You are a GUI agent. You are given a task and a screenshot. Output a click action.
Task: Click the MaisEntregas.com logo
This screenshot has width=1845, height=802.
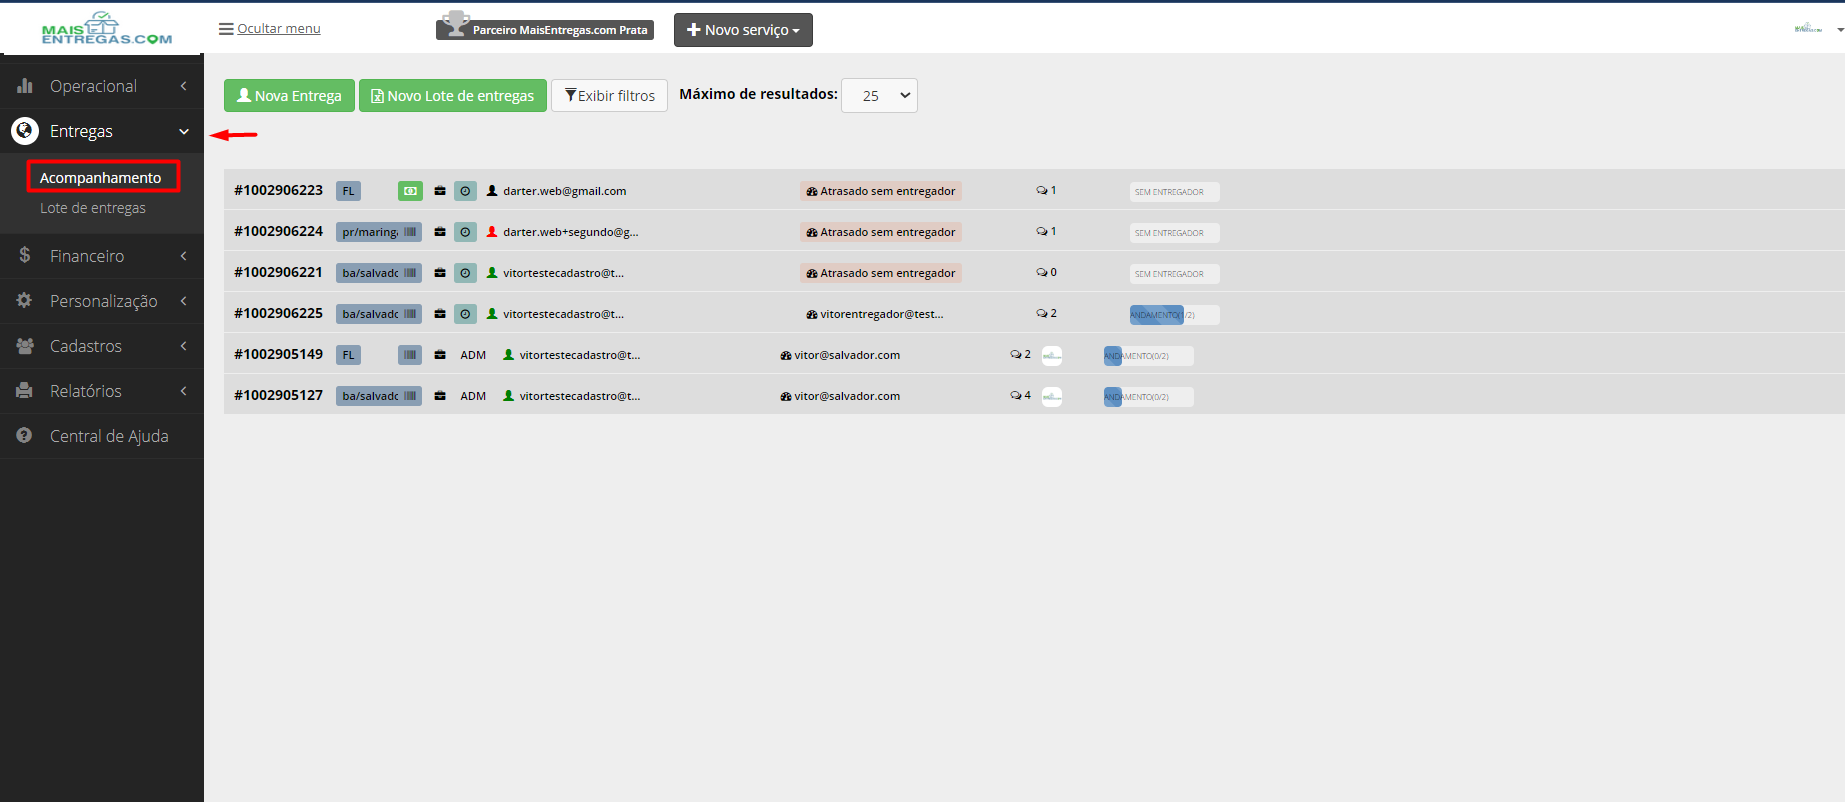point(106,28)
